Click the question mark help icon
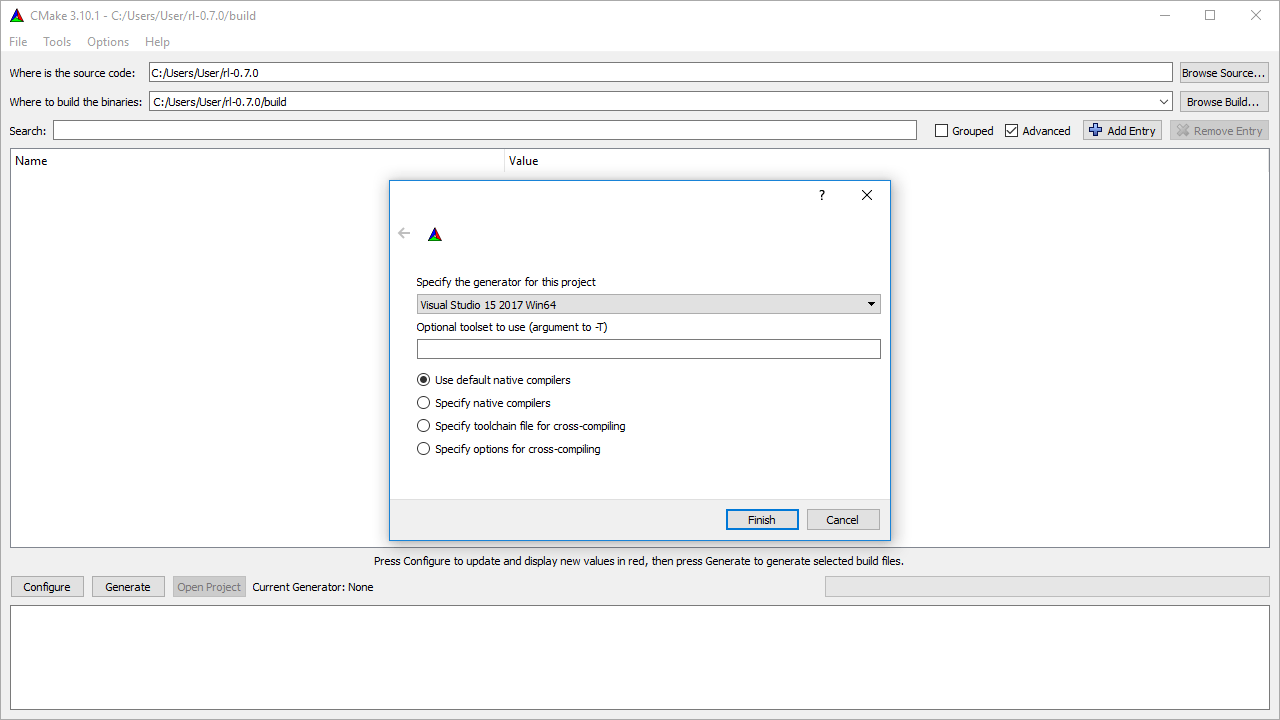This screenshot has height=720, width=1280. [821, 195]
